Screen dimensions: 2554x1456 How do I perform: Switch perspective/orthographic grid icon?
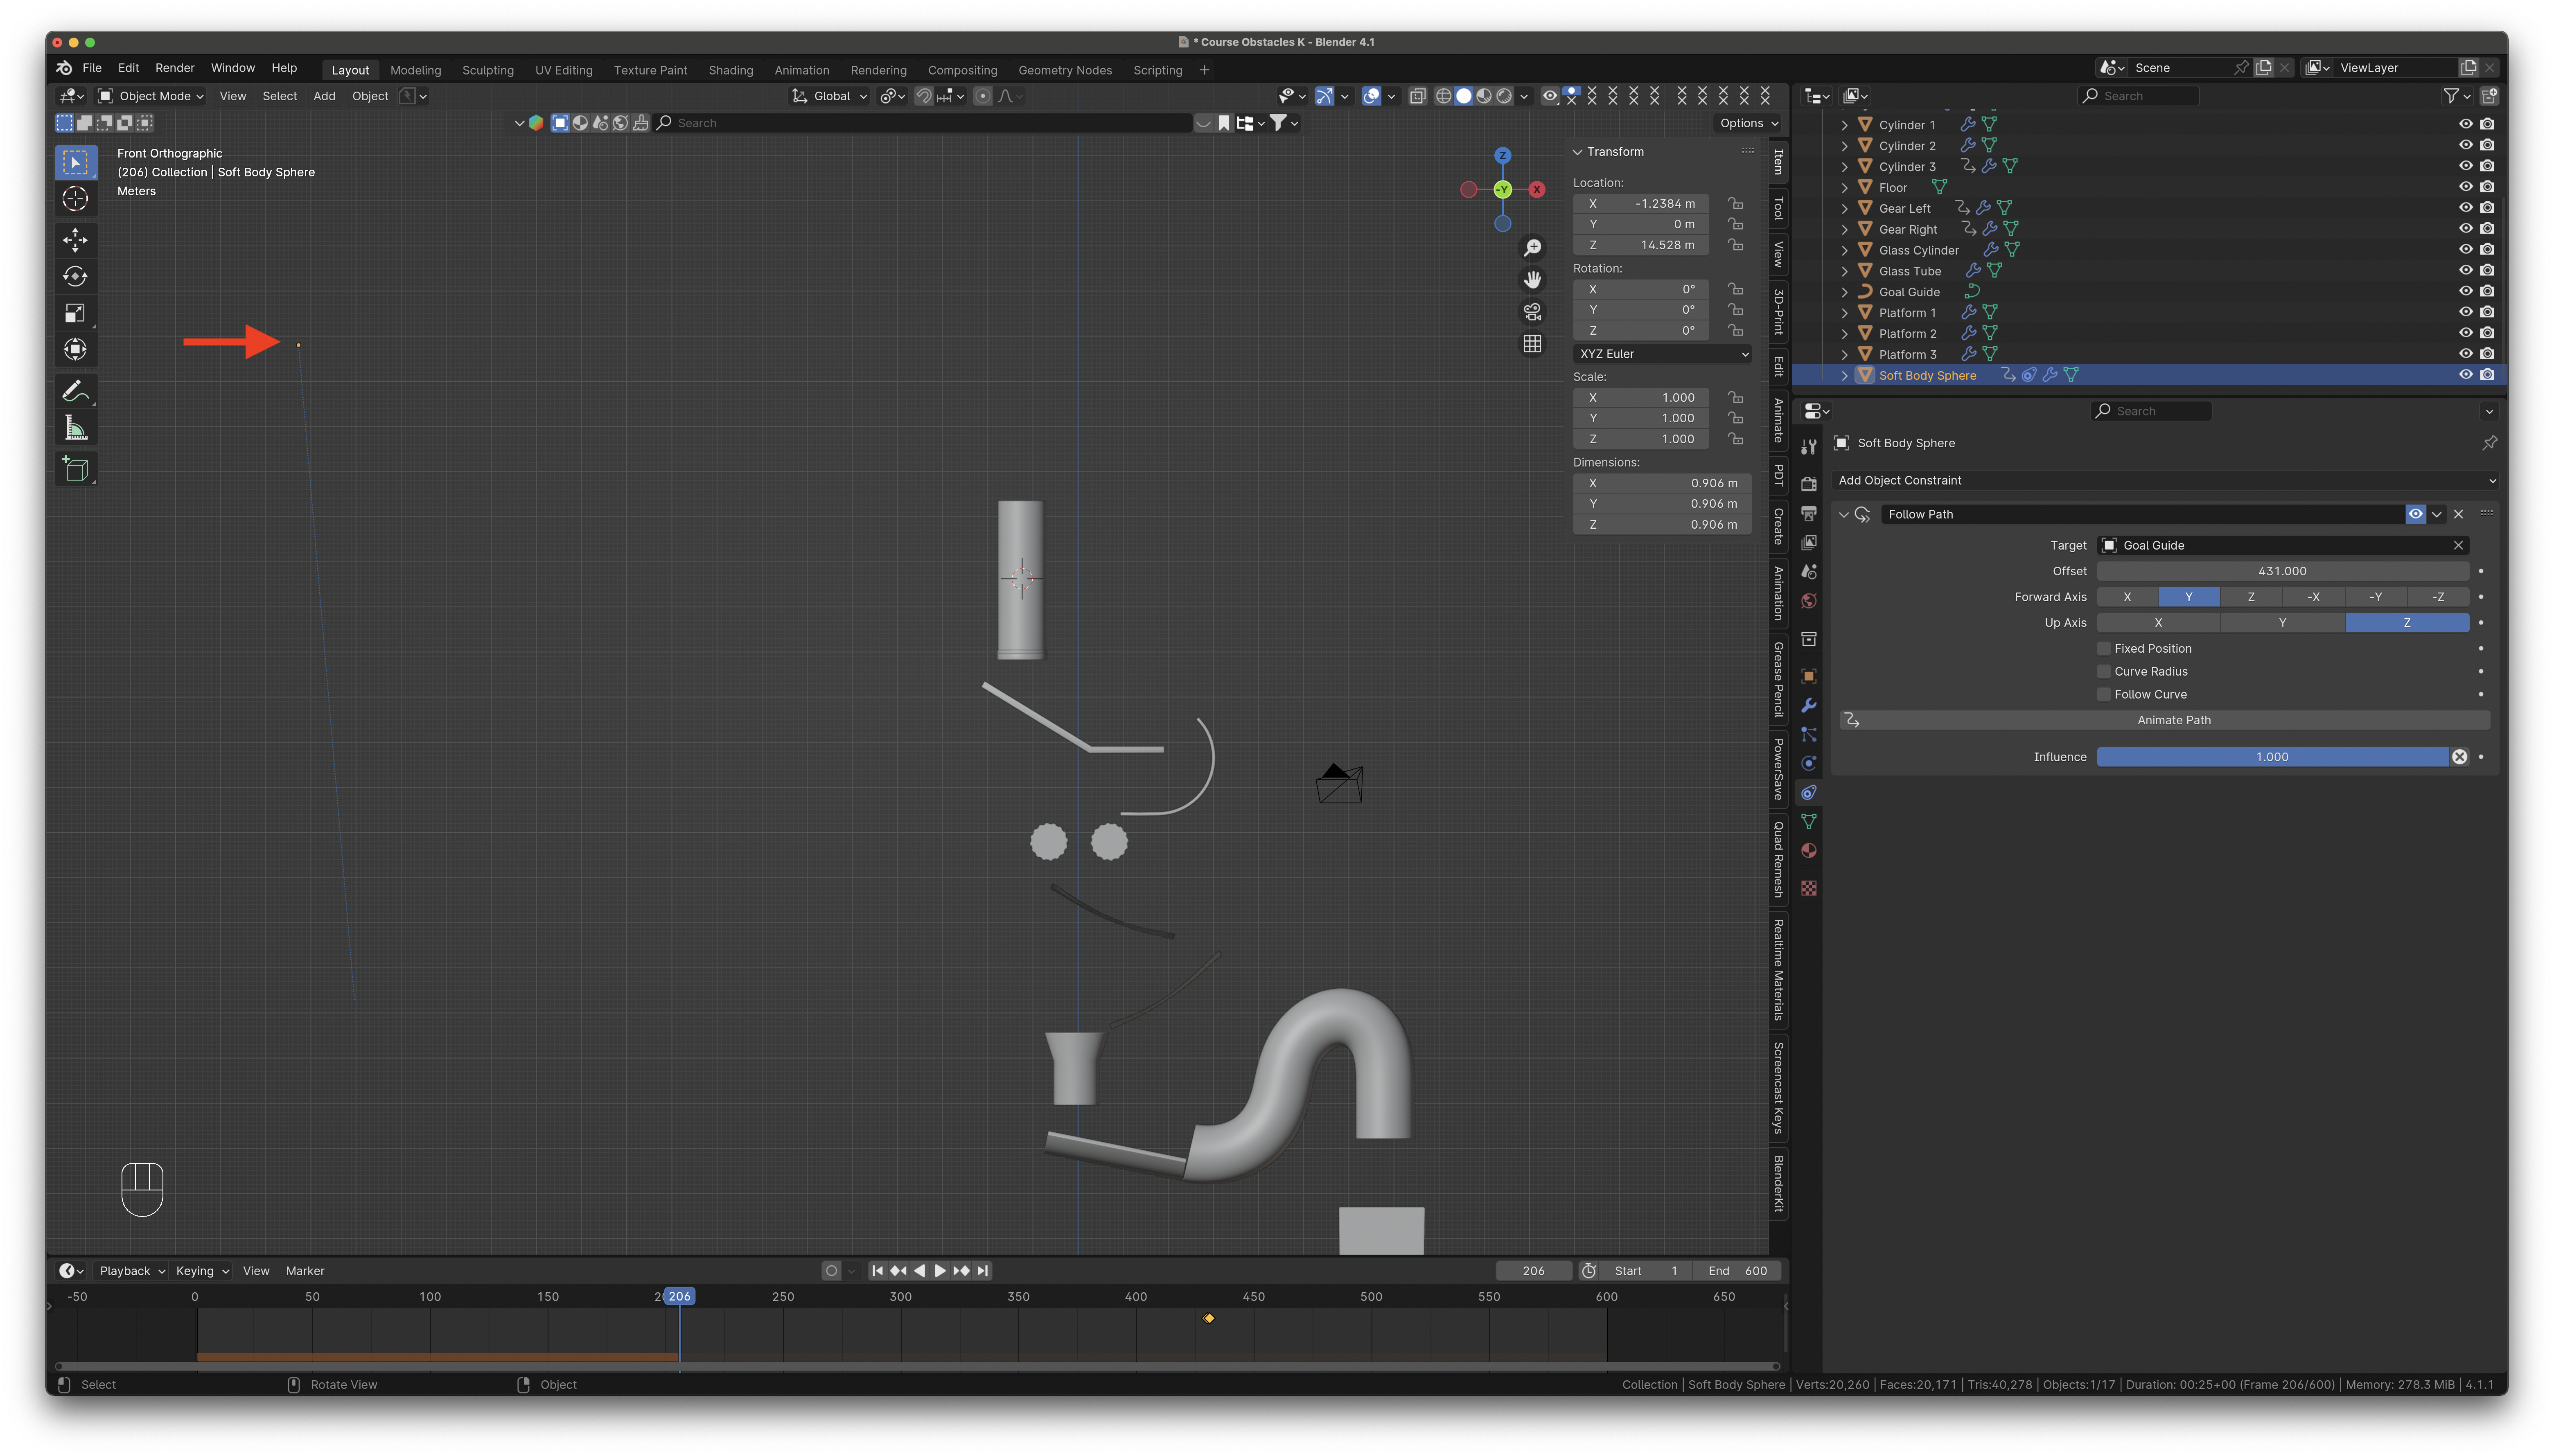pos(1532,344)
